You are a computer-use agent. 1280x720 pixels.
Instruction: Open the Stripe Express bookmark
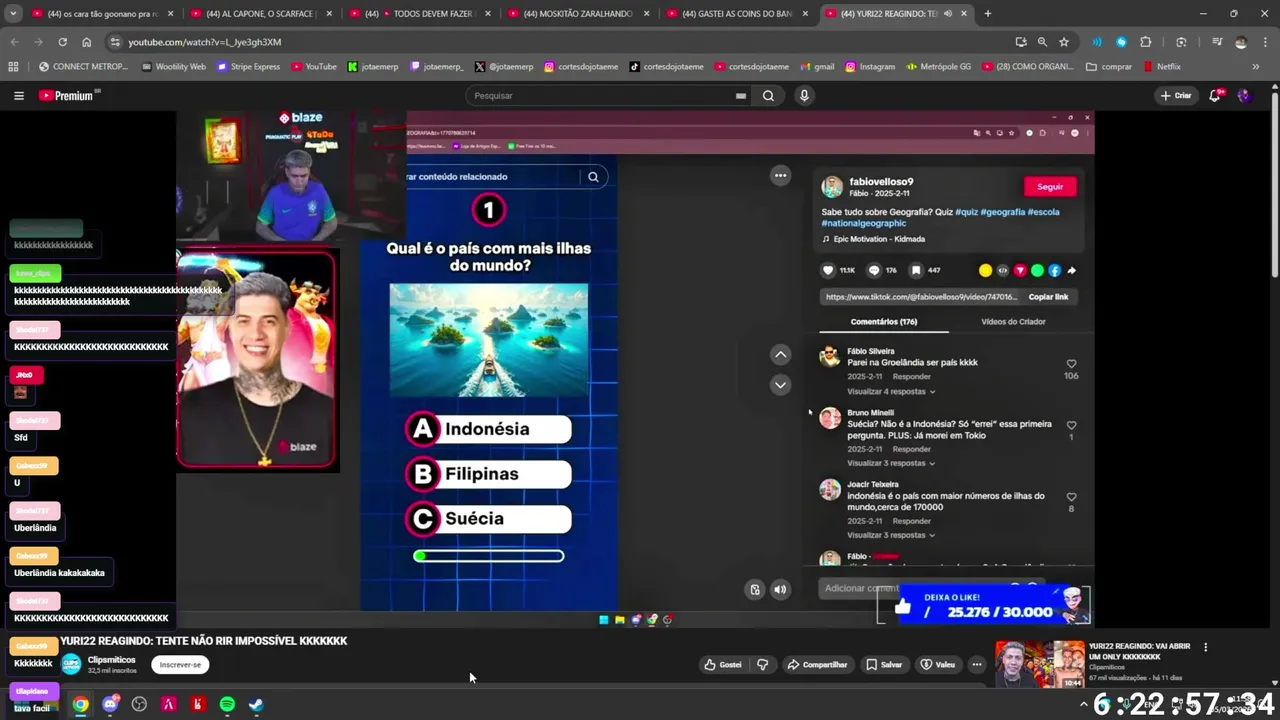[x=248, y=67]
